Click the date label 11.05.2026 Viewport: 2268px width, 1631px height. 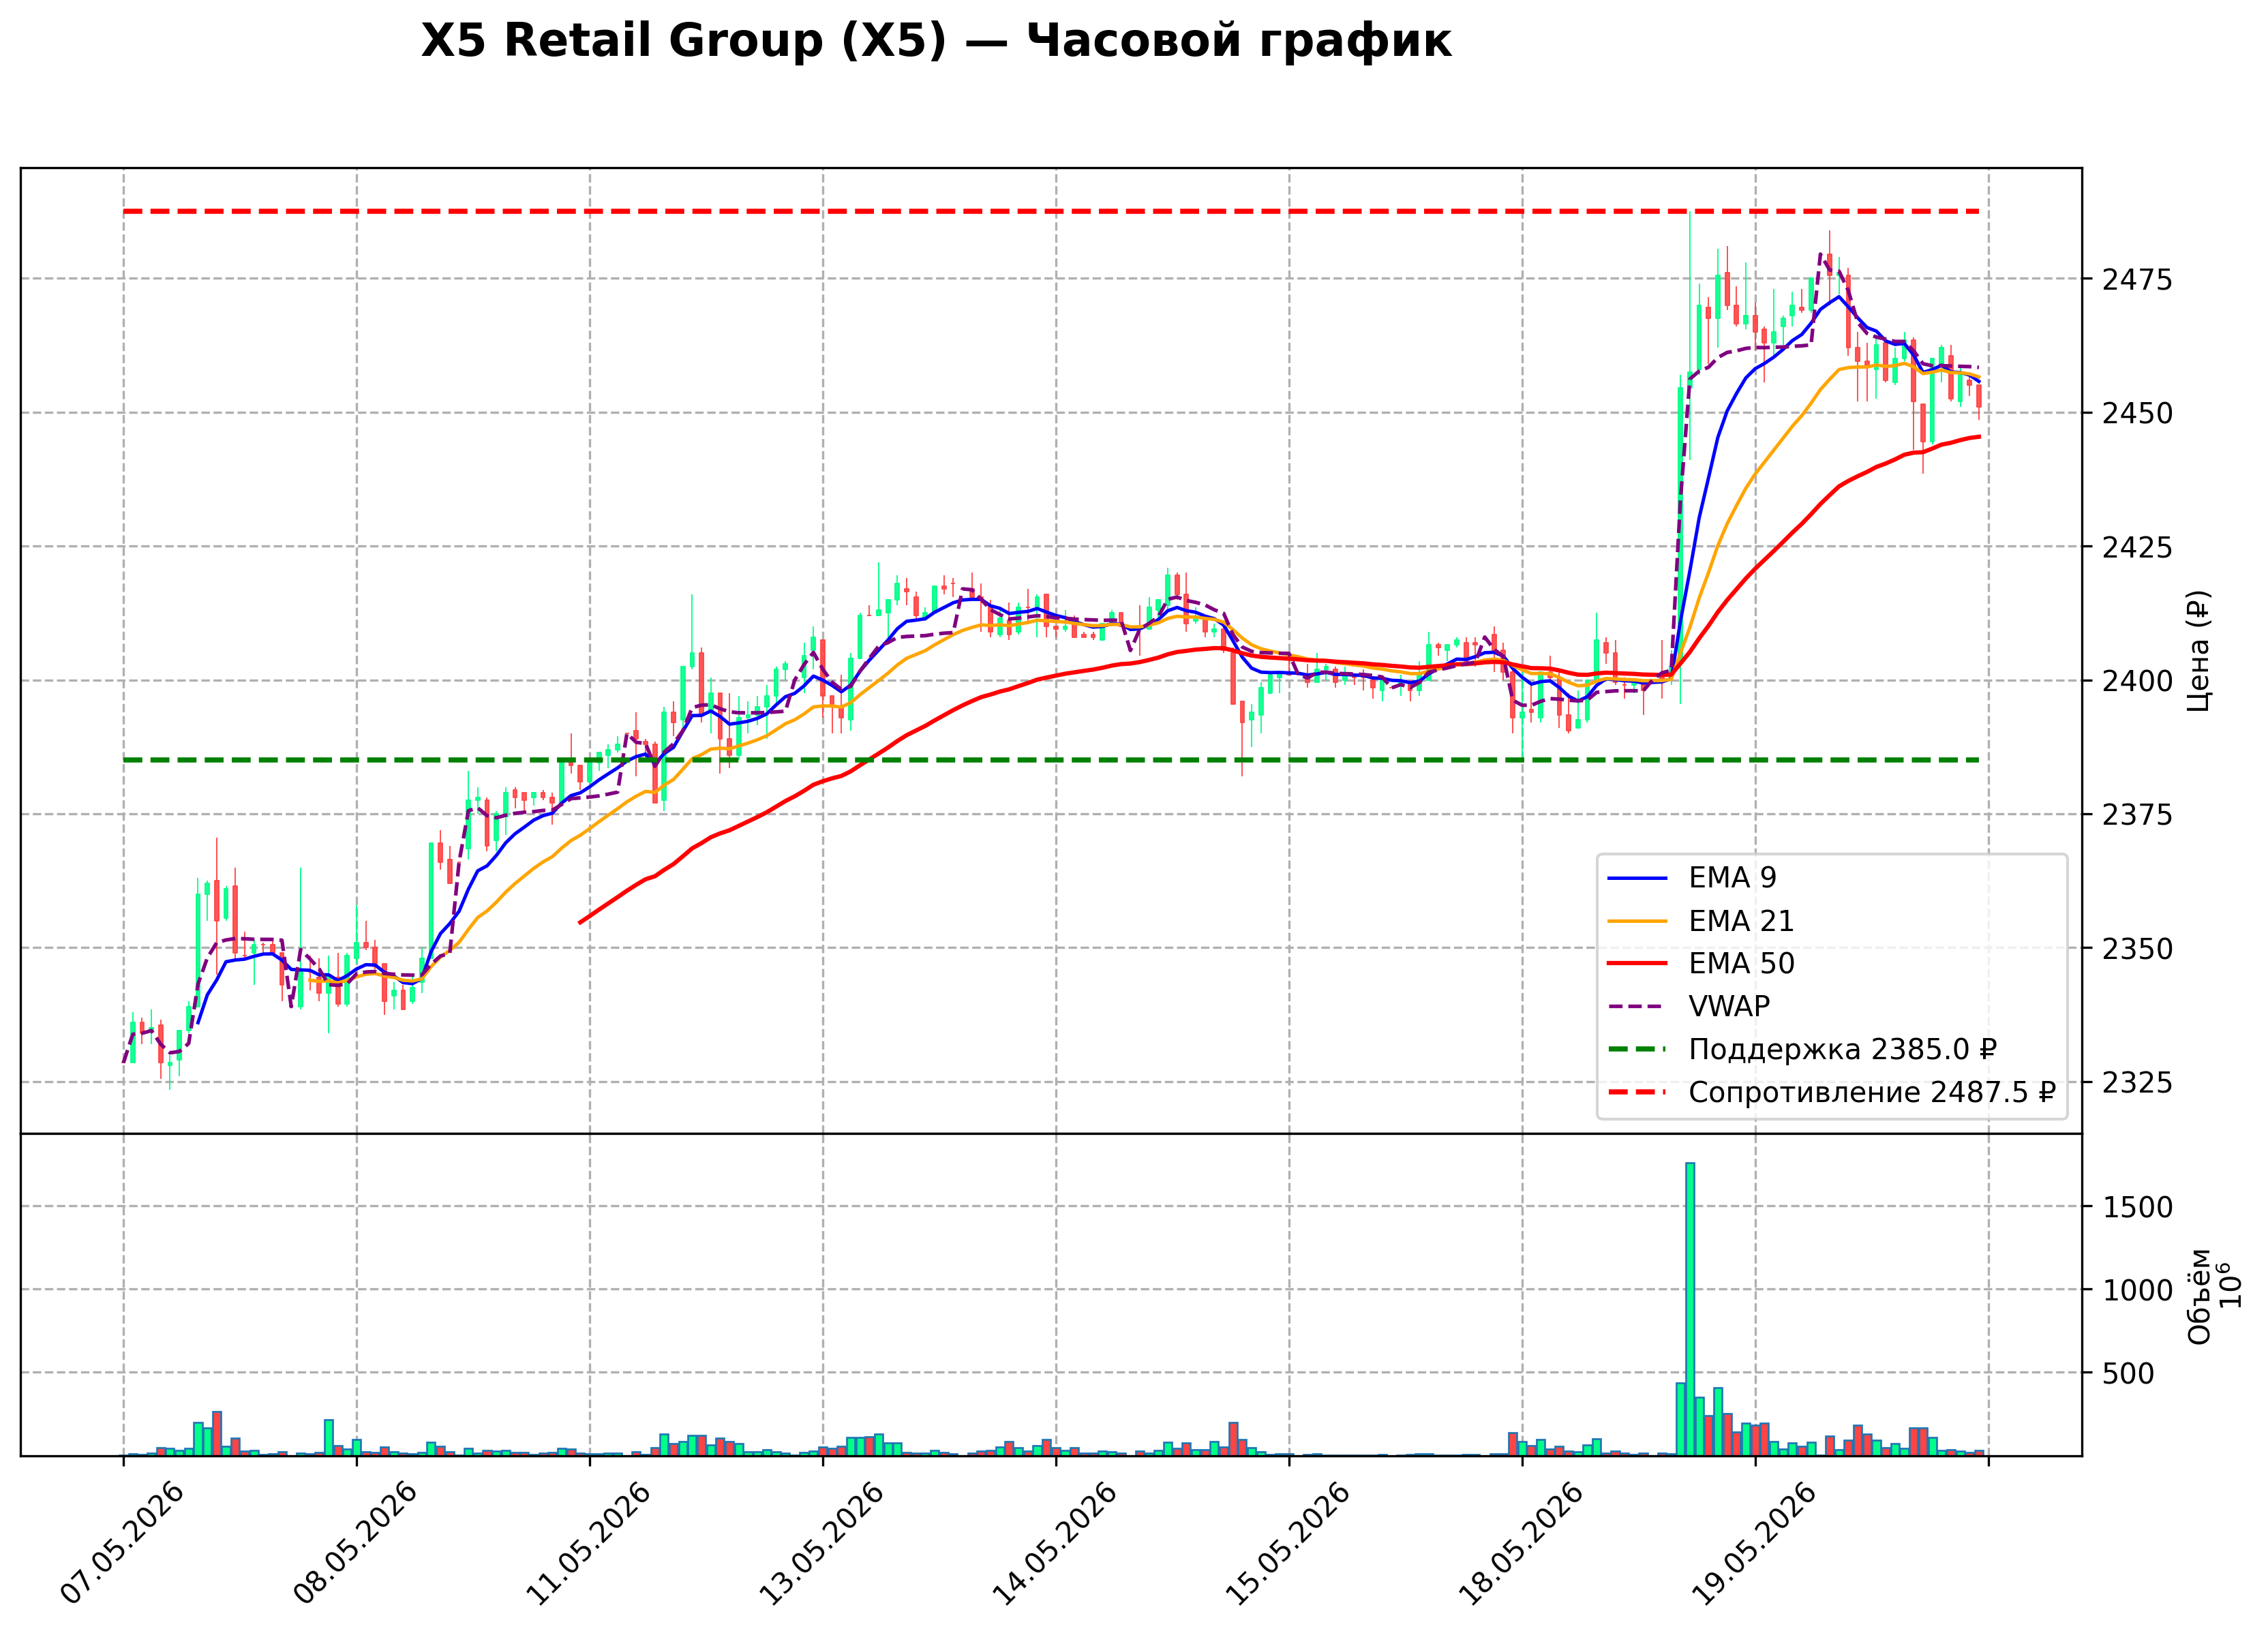coord(588,1544)
